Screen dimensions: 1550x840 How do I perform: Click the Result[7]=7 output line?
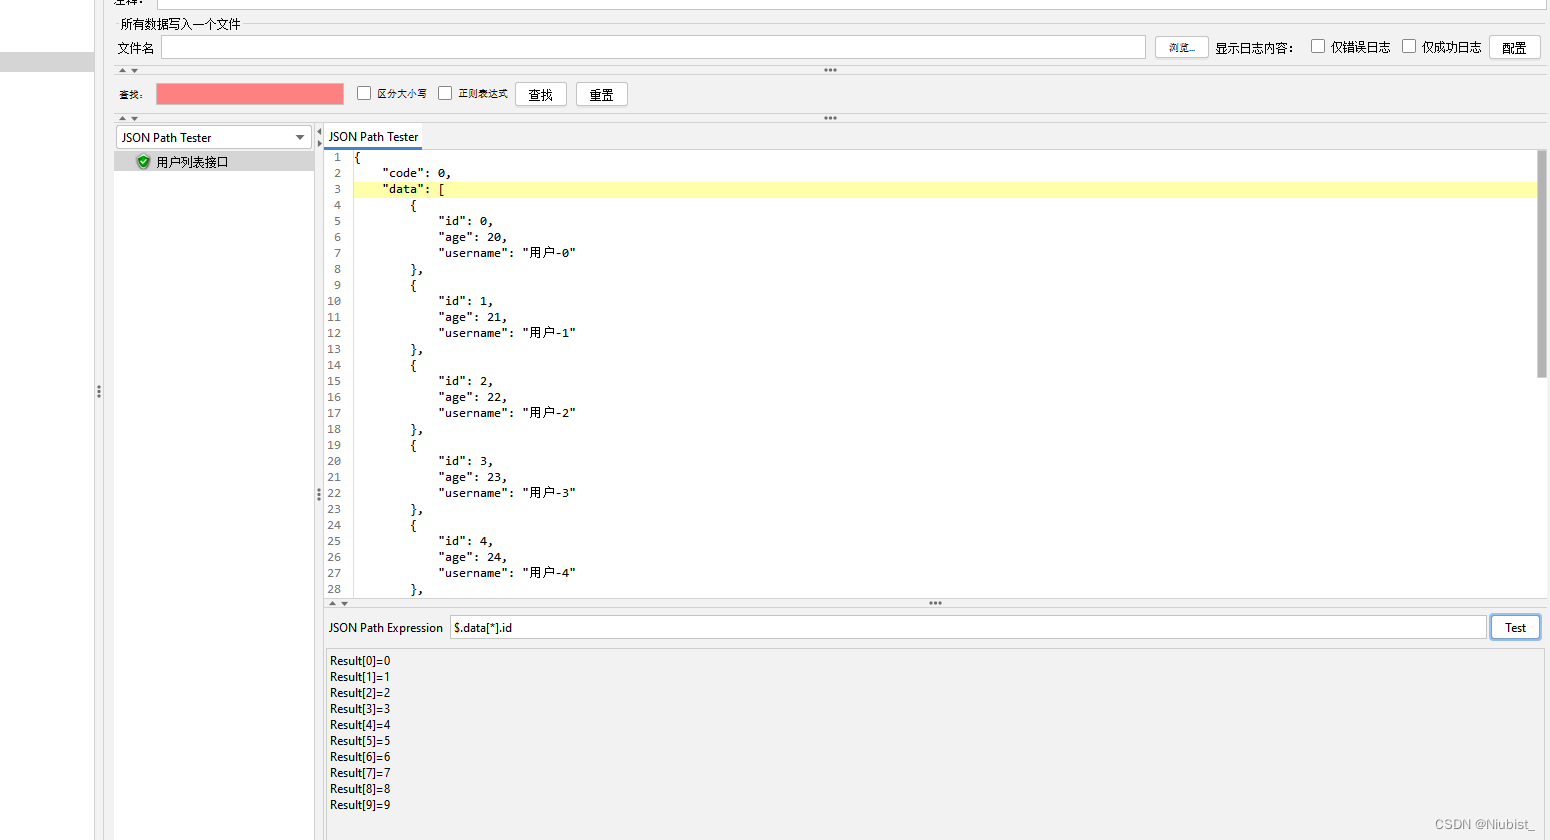pos(360,773)
